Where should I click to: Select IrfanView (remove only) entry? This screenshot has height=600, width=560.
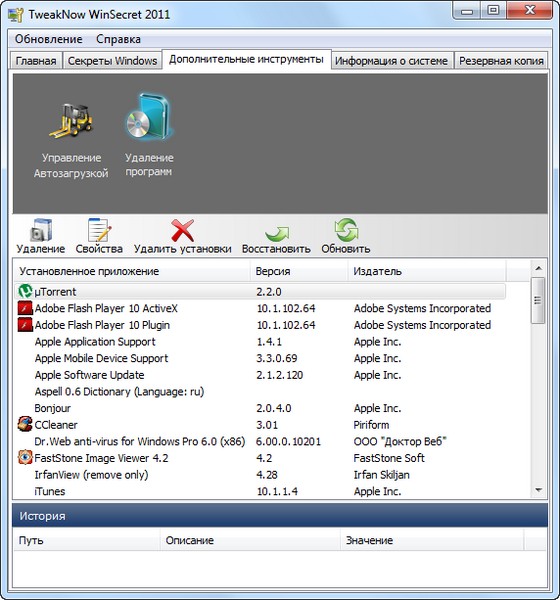[x=260, y=474]
